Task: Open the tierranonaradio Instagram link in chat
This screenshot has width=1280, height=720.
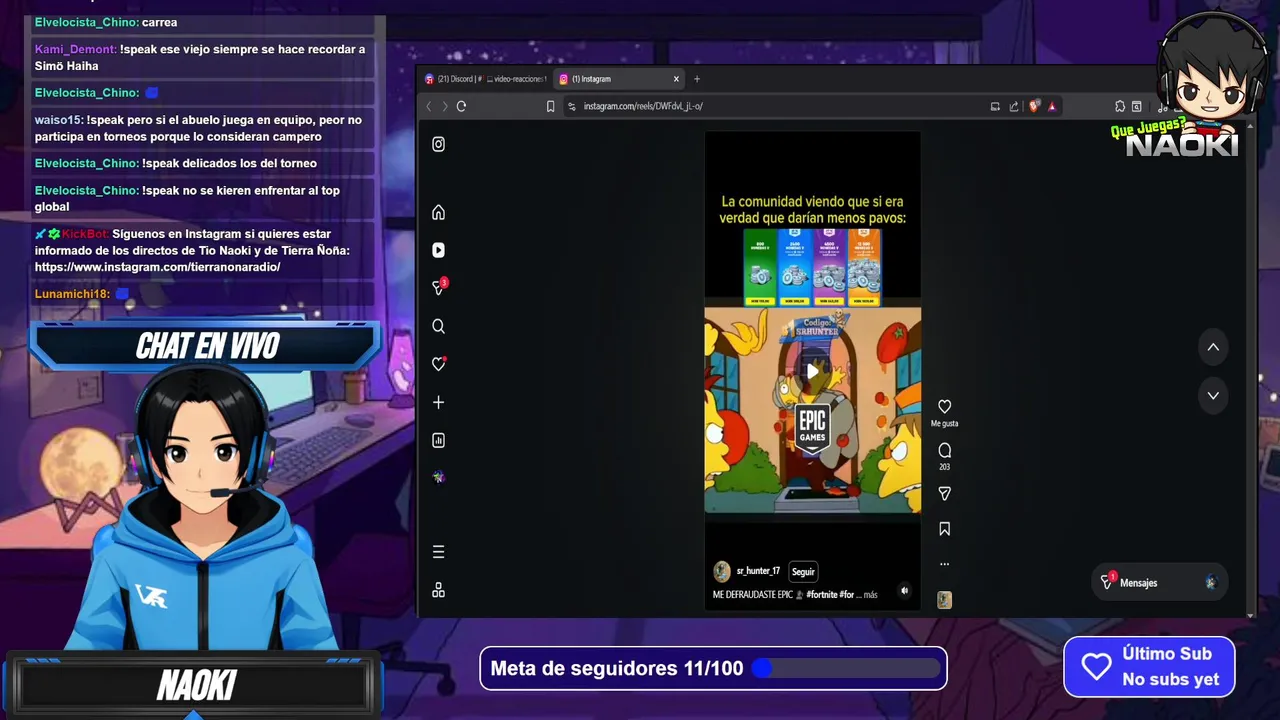Action: tap(158, 267)
